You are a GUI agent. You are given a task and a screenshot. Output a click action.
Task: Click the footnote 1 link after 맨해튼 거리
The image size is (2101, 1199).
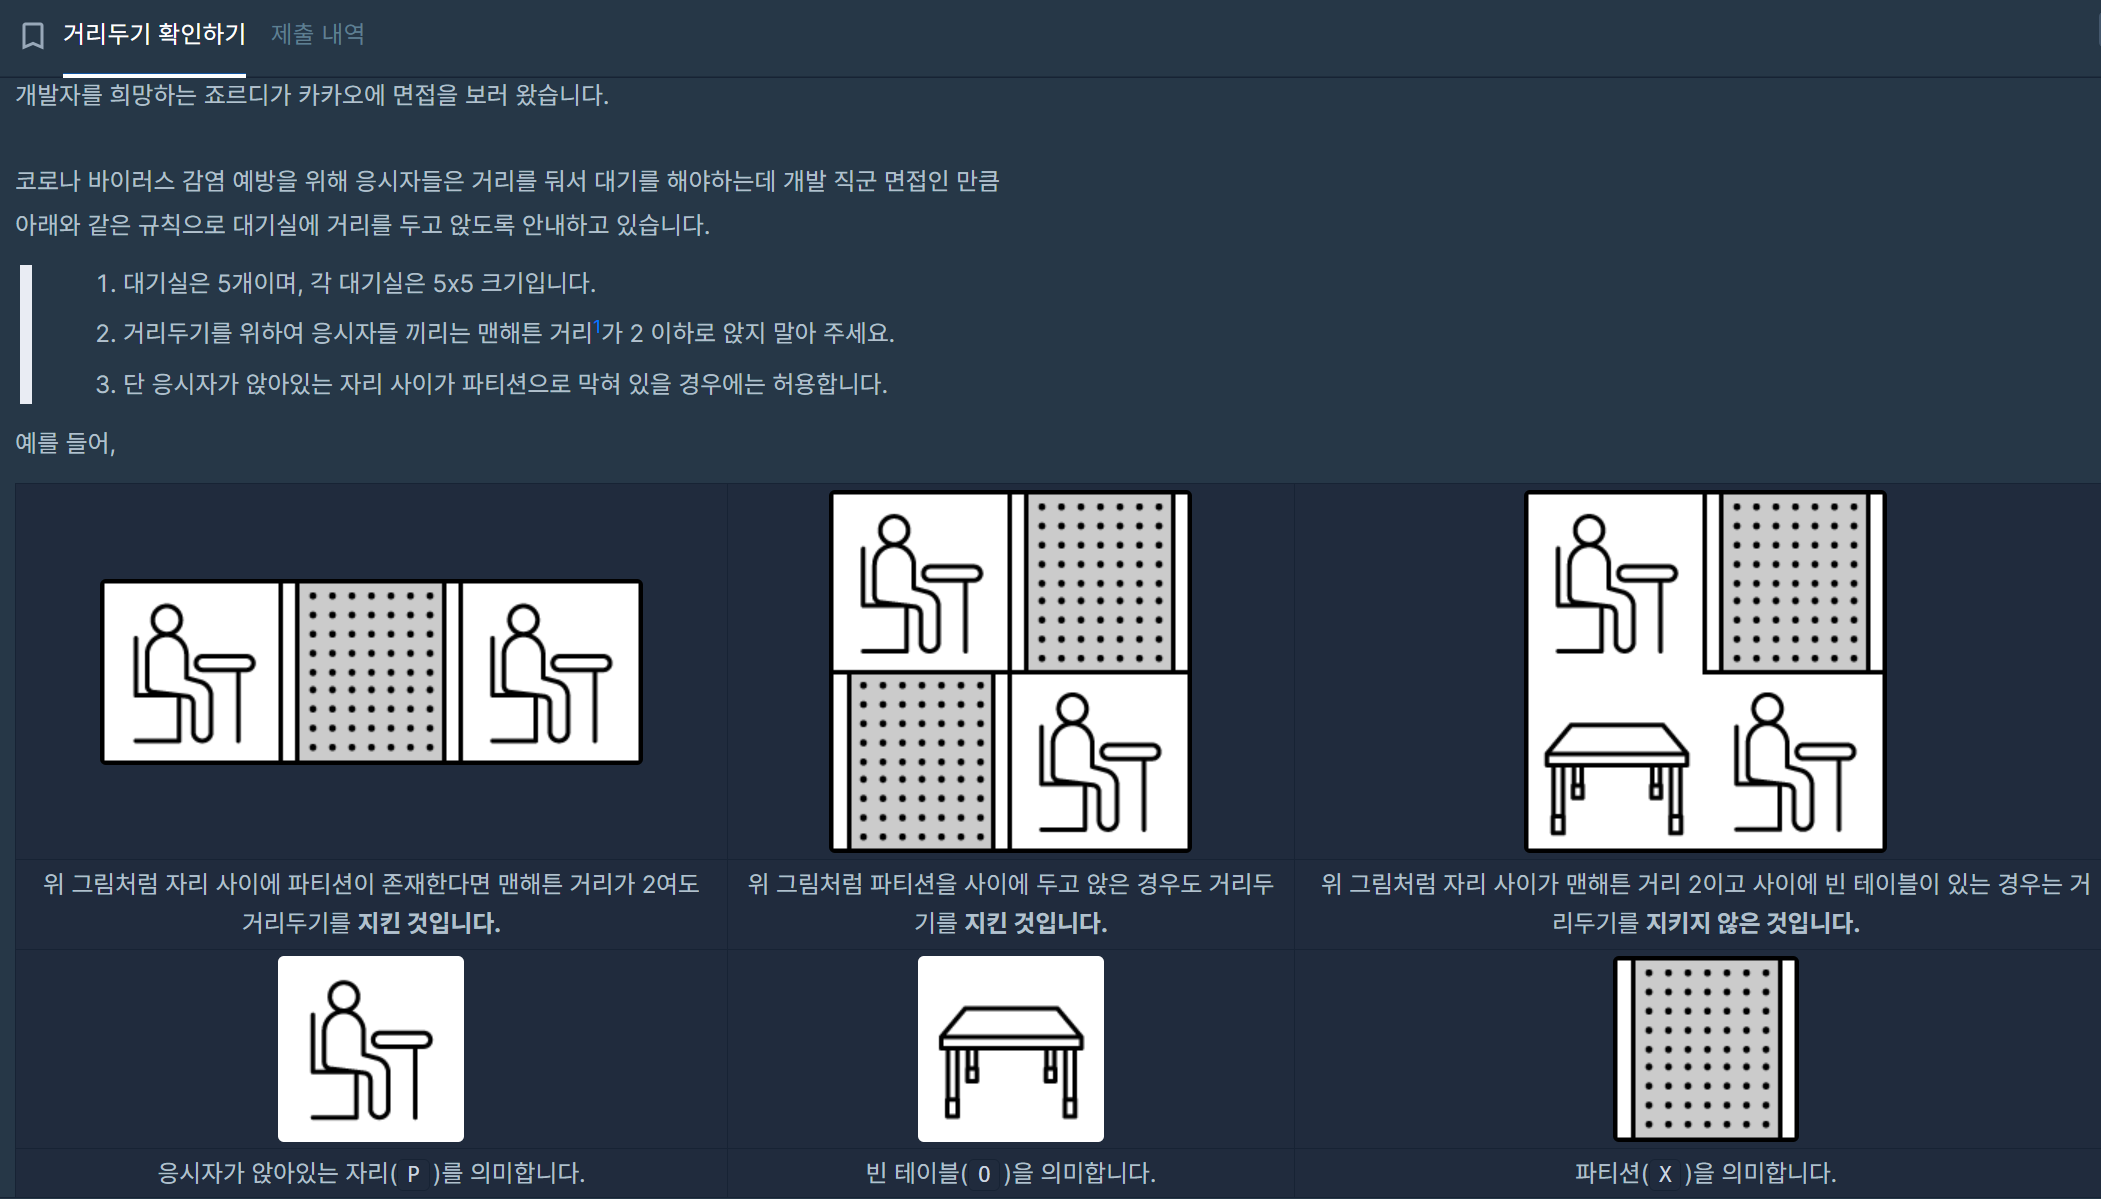[x=597, y=326]
